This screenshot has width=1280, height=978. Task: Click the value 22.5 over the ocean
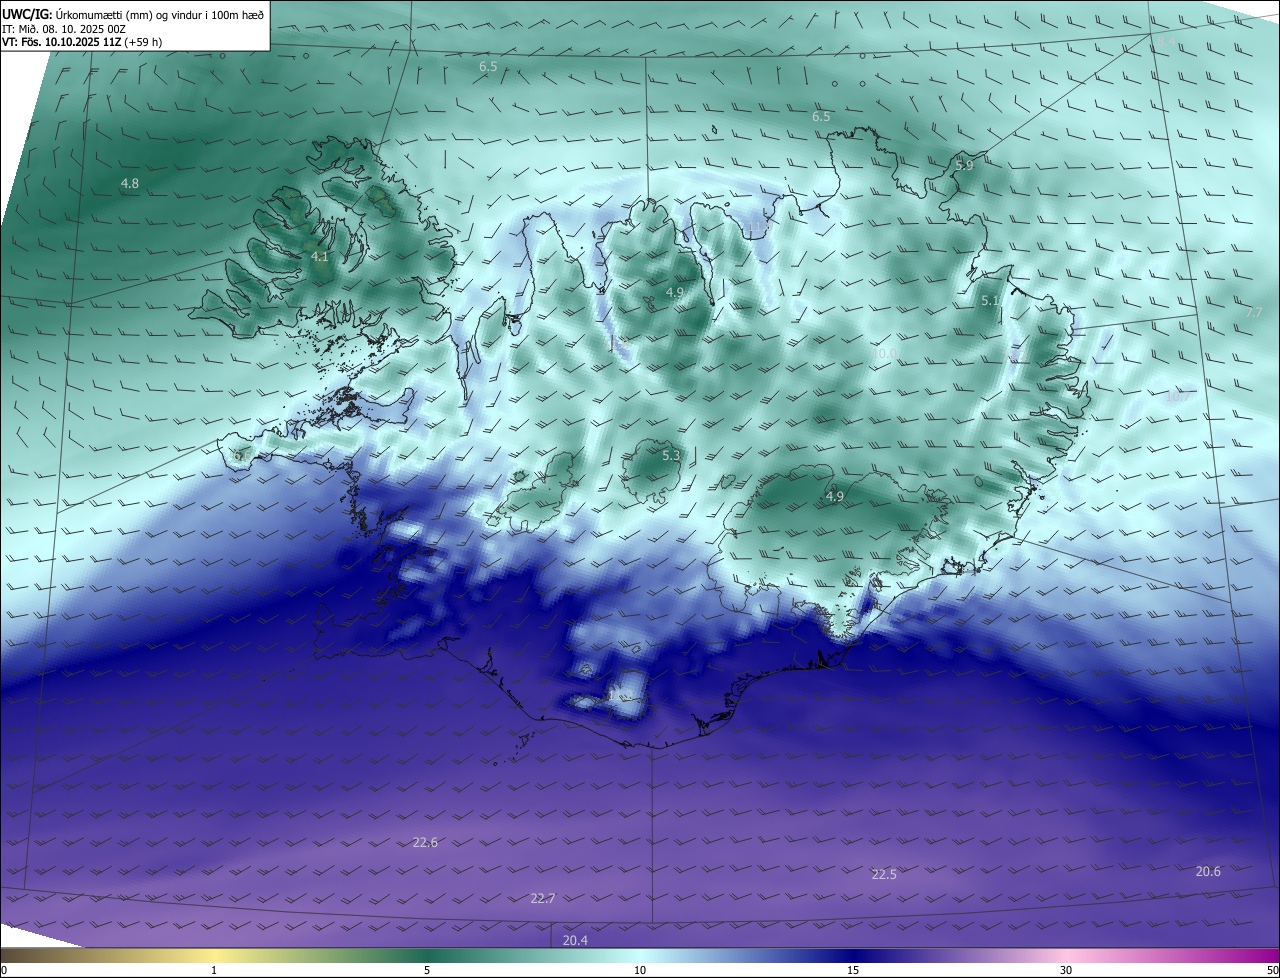(x=884, y=875)
